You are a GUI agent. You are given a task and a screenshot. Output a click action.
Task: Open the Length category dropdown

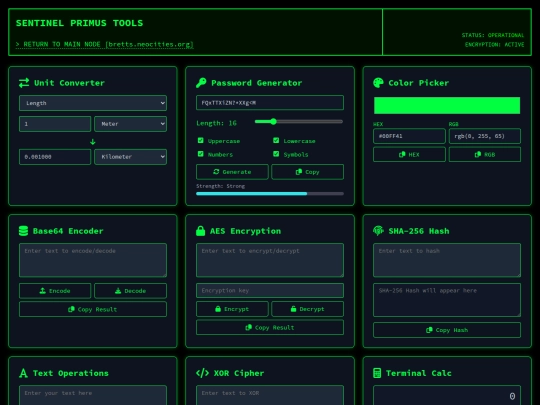(x=93, y=103)
